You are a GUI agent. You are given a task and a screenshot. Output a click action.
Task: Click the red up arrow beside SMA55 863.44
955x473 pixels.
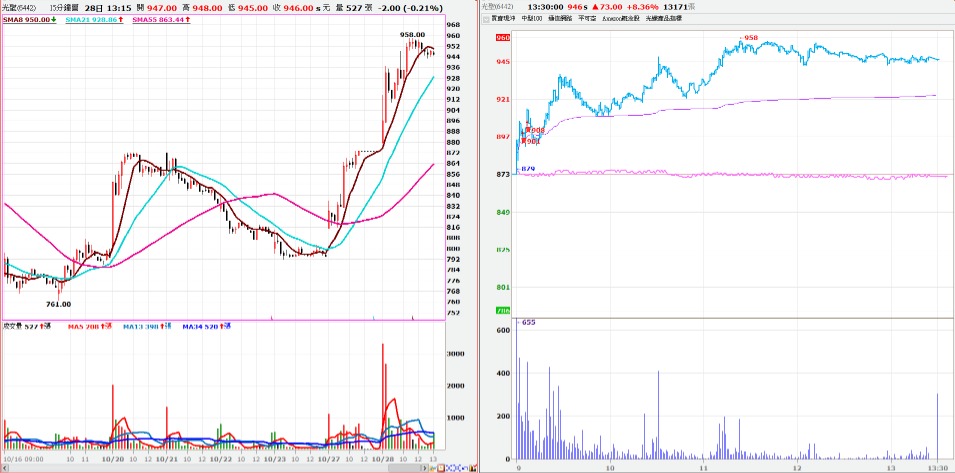pos(189,20)
